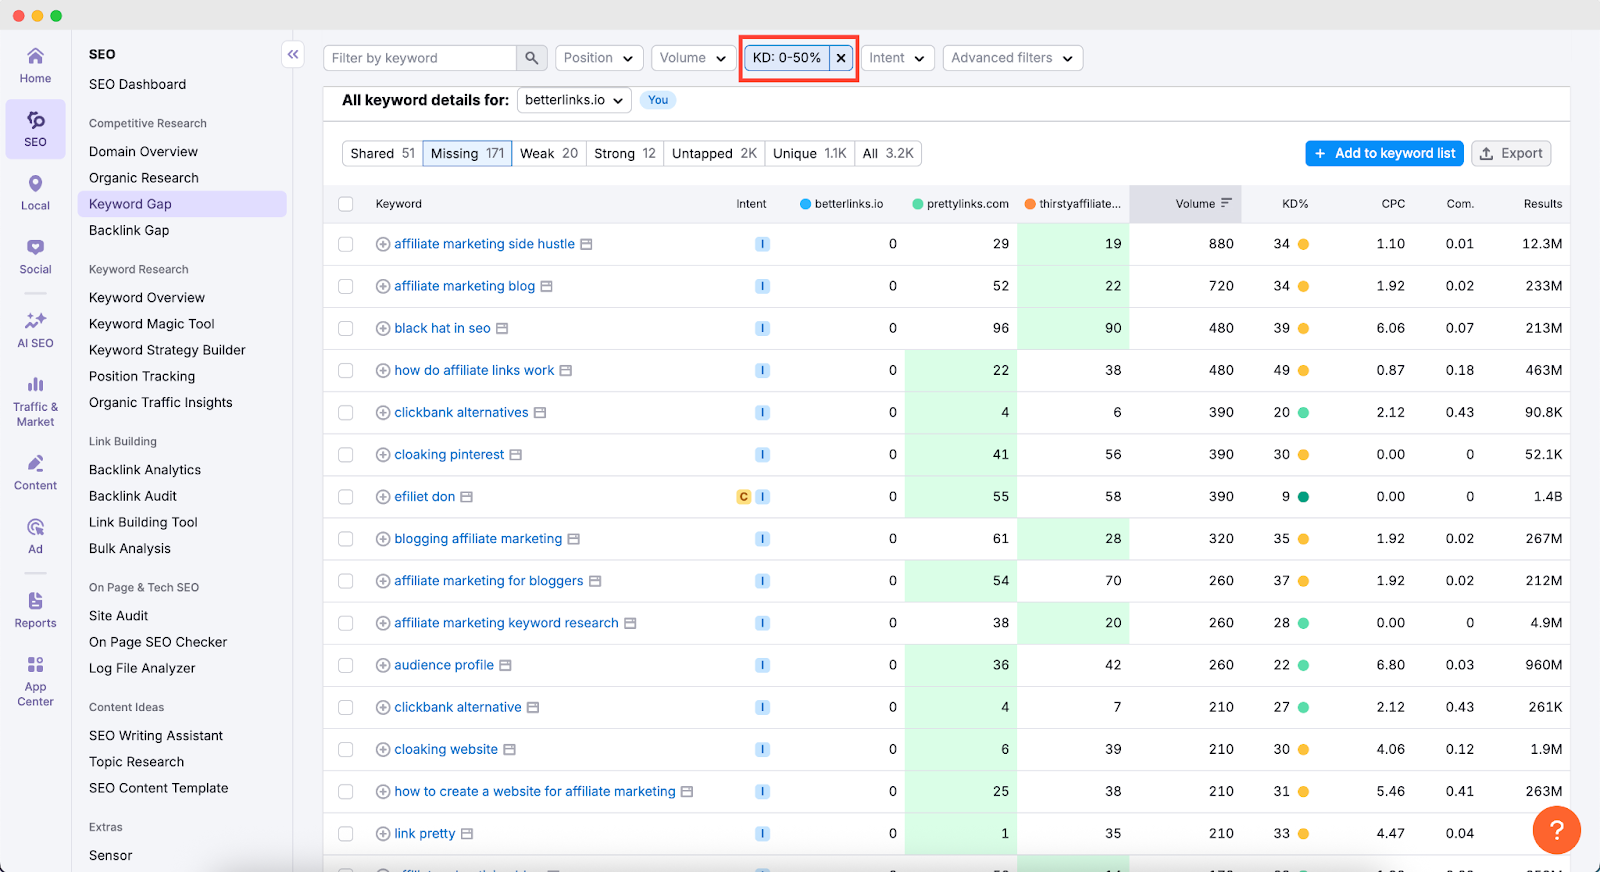Select Backlink Gap in the sidebar

[x=129, y=230]
